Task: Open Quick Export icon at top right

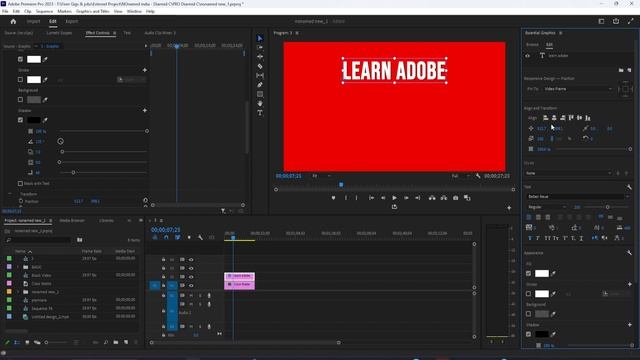Action: [616, 21]
